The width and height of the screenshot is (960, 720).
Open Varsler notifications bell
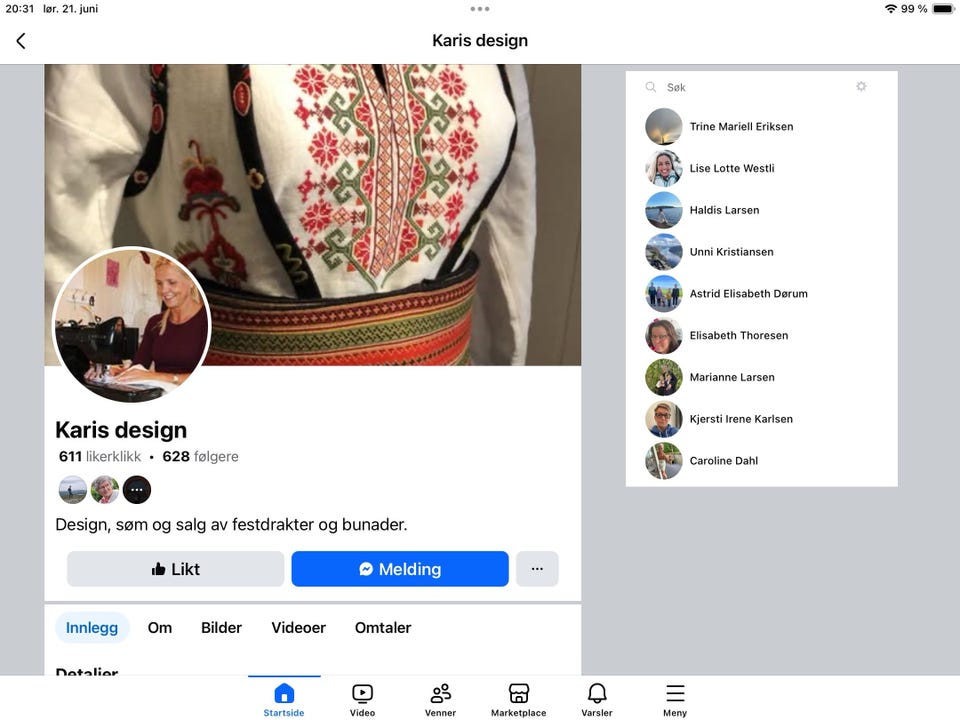pyautogui.click(x=597, y=700)
